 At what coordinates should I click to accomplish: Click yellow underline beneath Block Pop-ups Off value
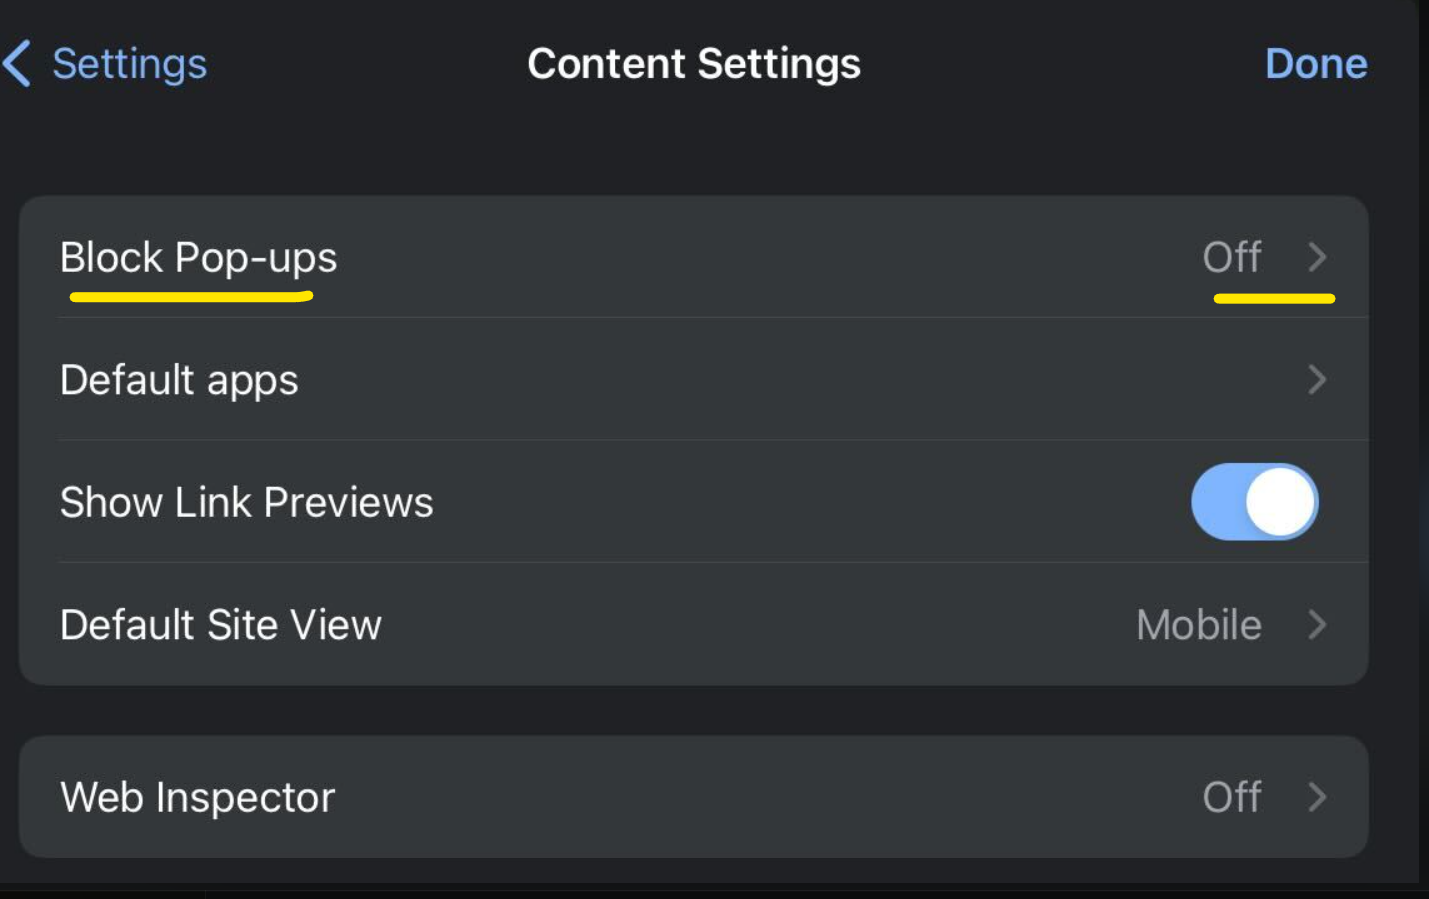[x=1274, y=297]
